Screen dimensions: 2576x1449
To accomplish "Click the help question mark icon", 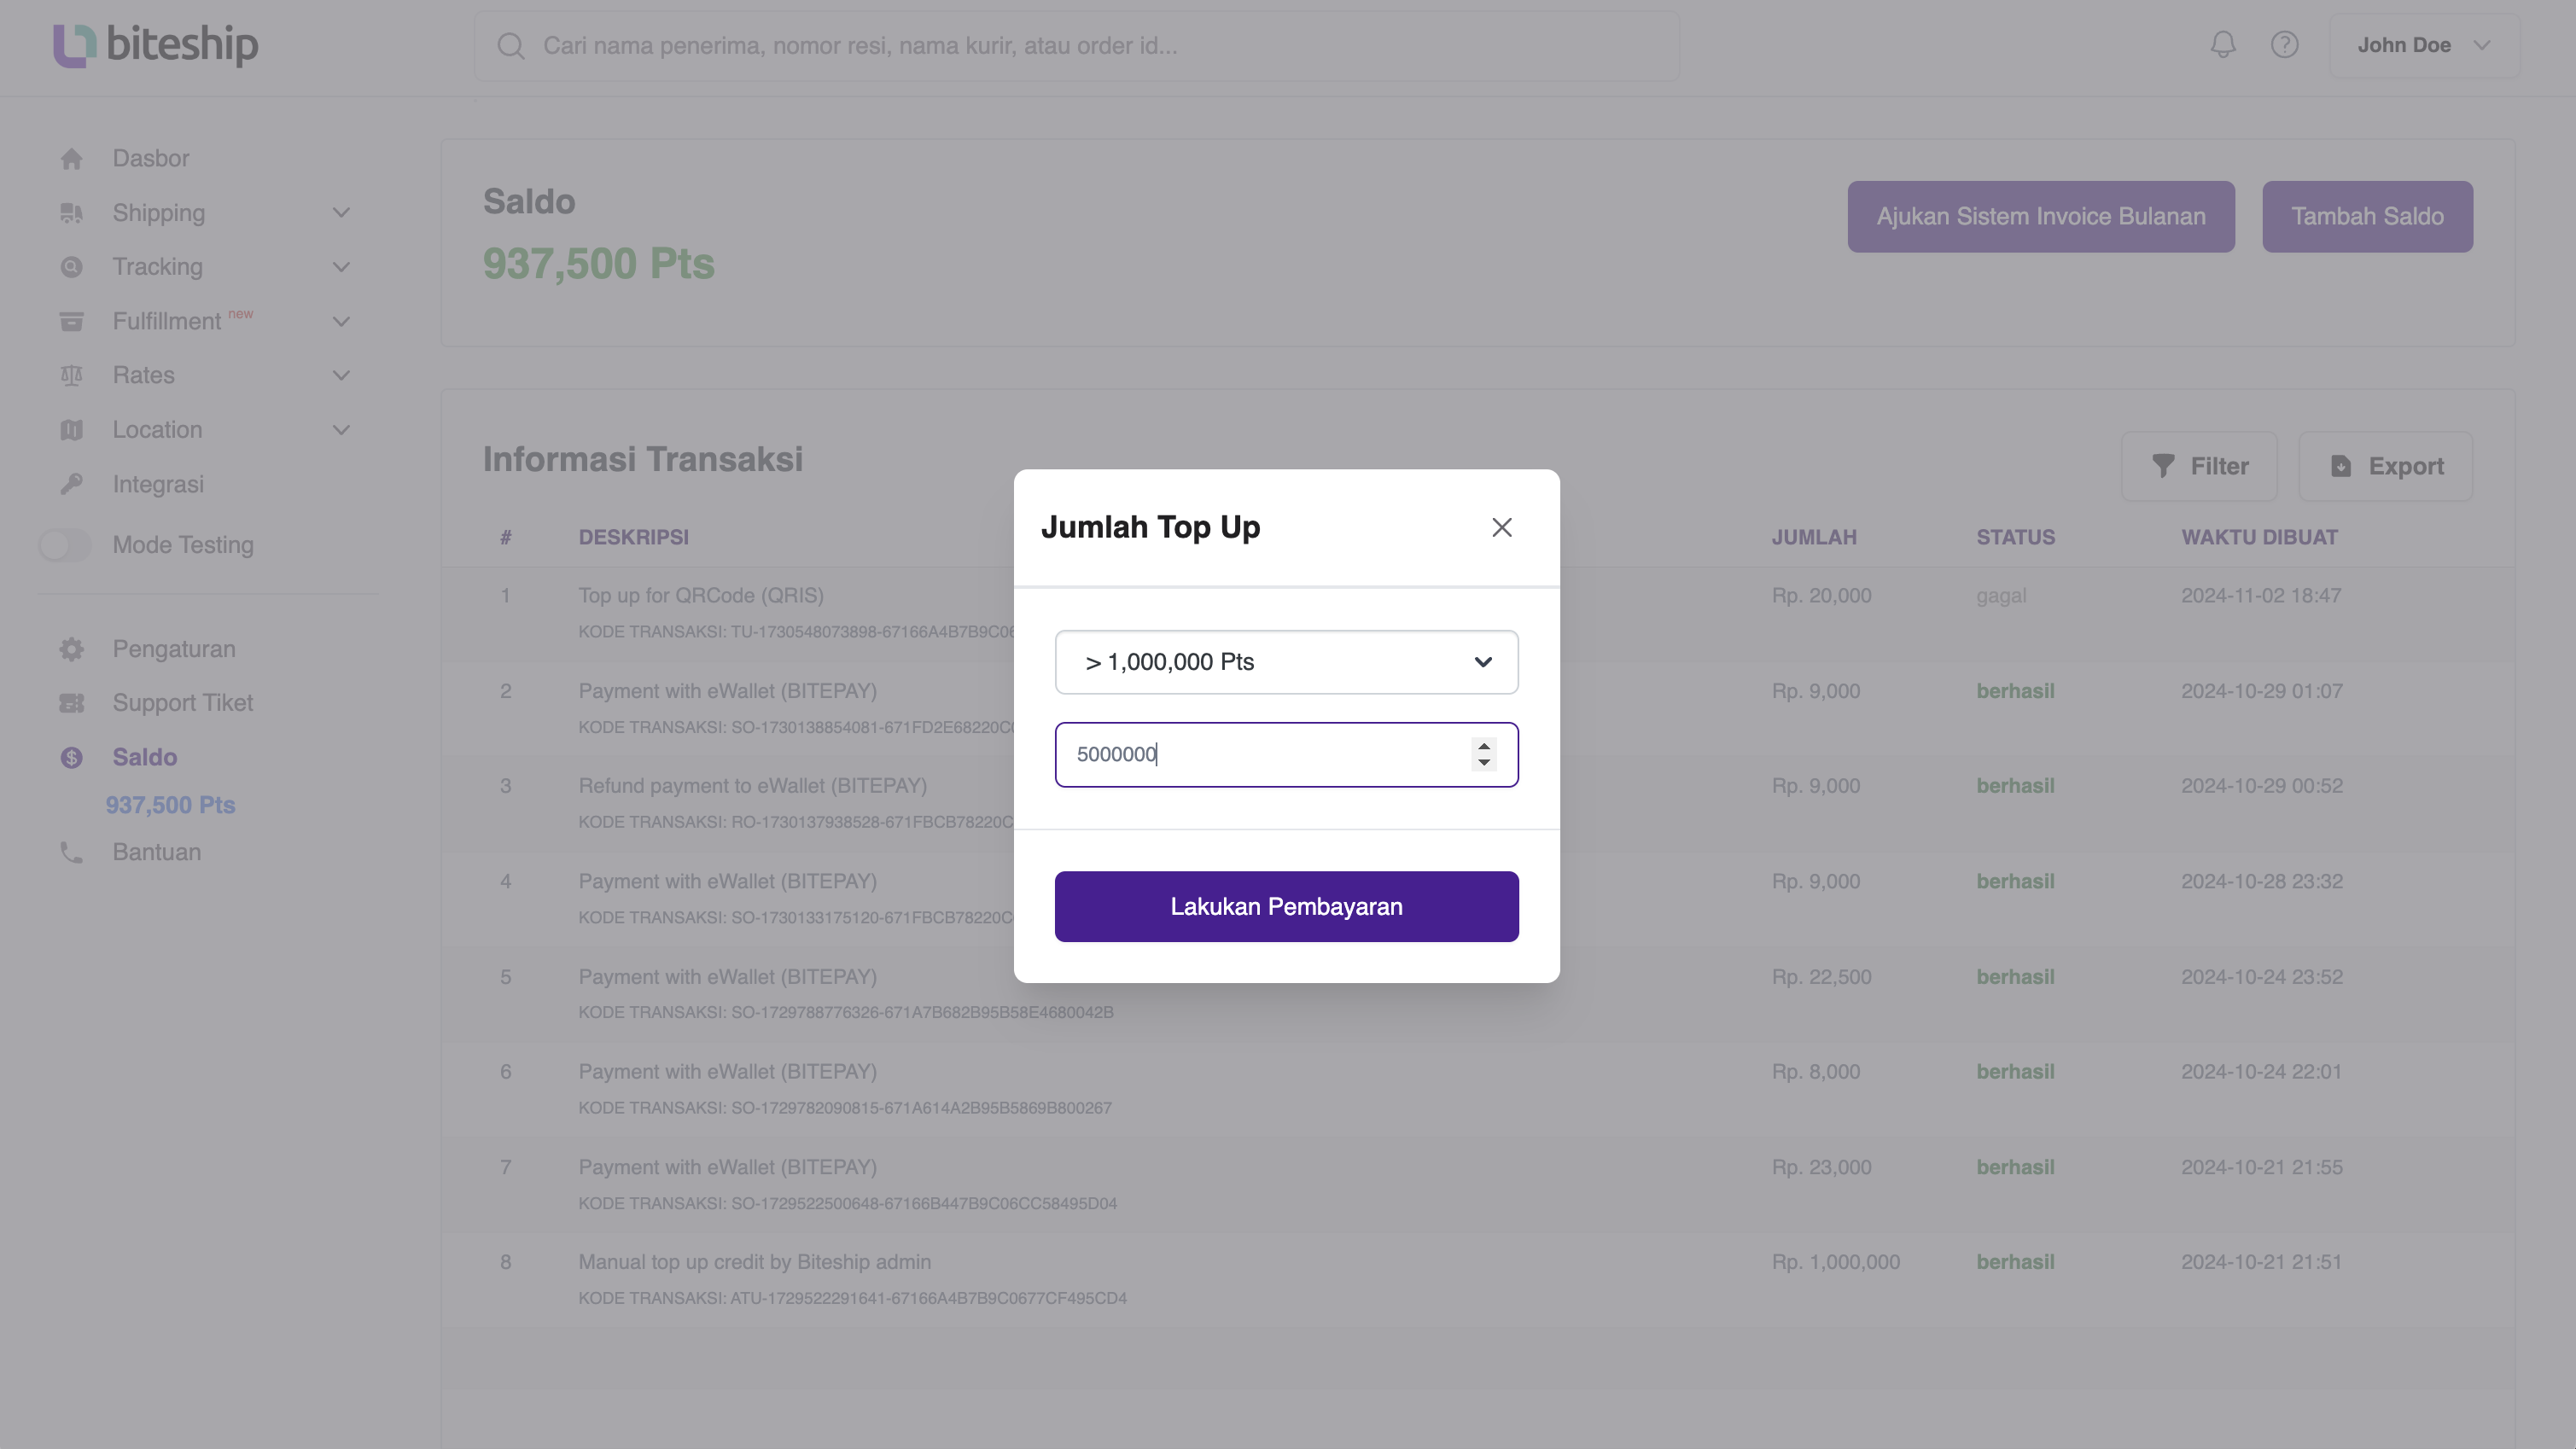I will tap(2284, 45).
